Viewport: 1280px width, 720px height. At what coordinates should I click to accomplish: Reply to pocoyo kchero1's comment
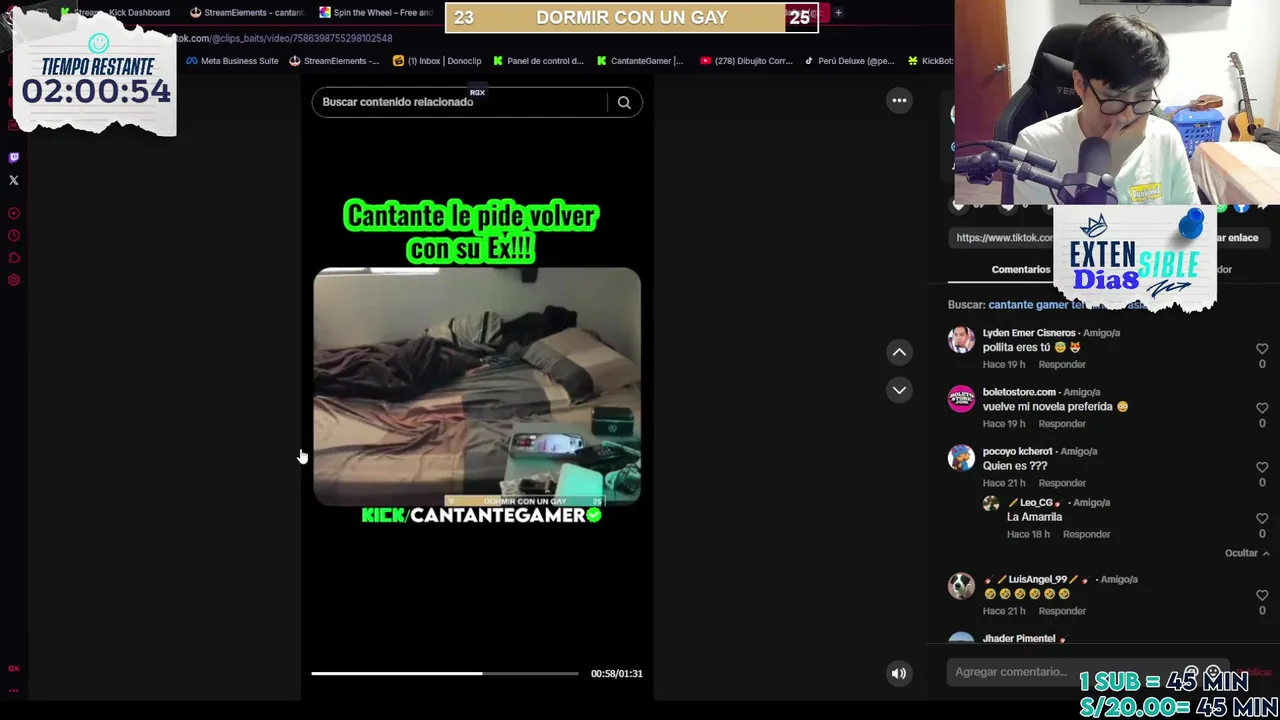1062,483
